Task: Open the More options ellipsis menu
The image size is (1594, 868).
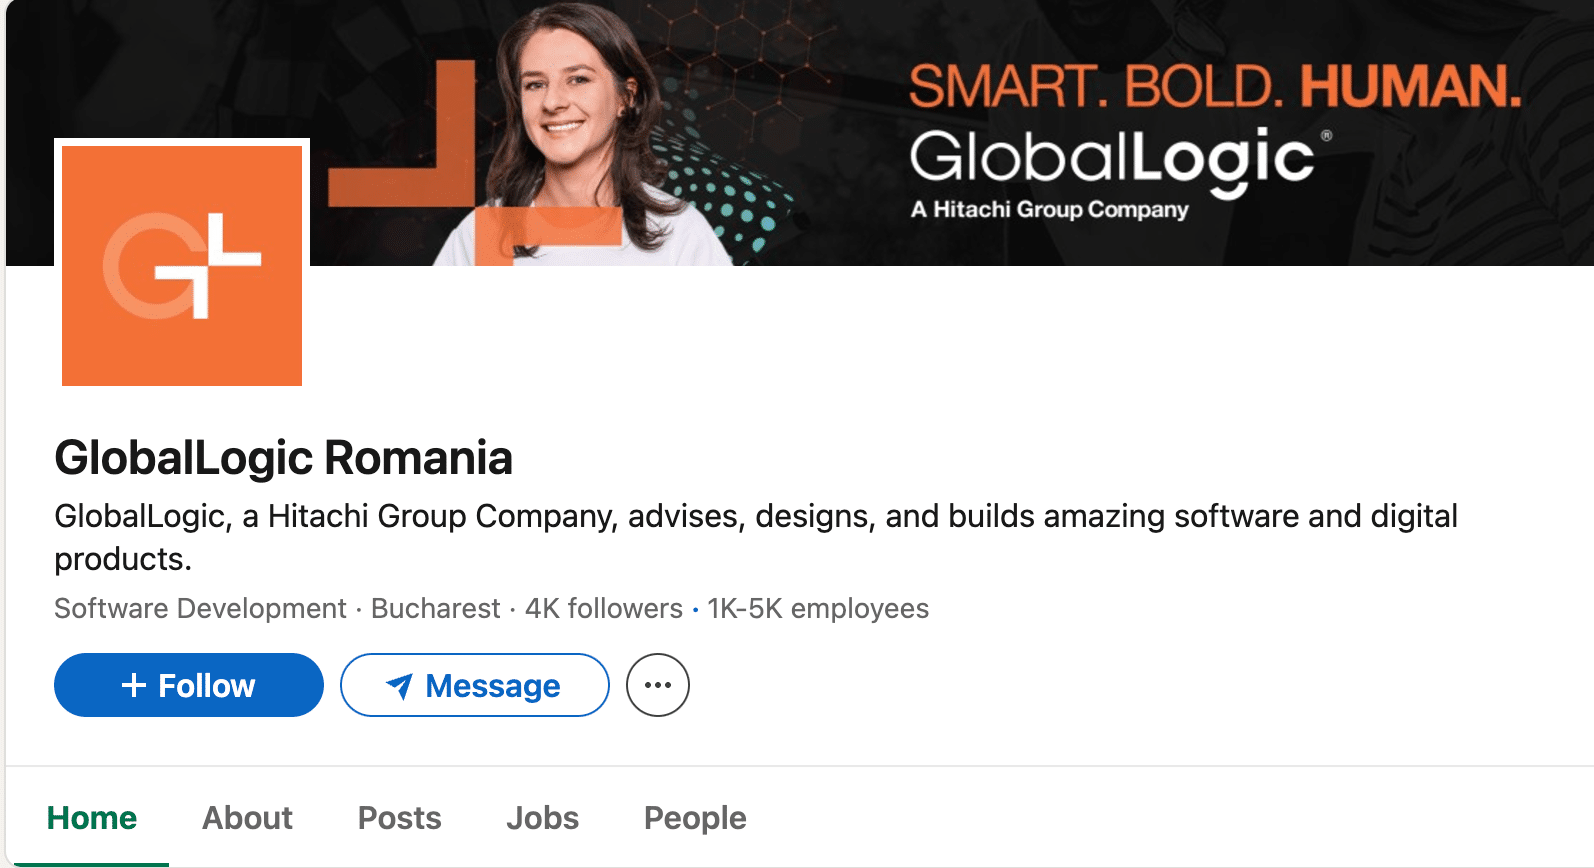Action: tap(657, 685)
